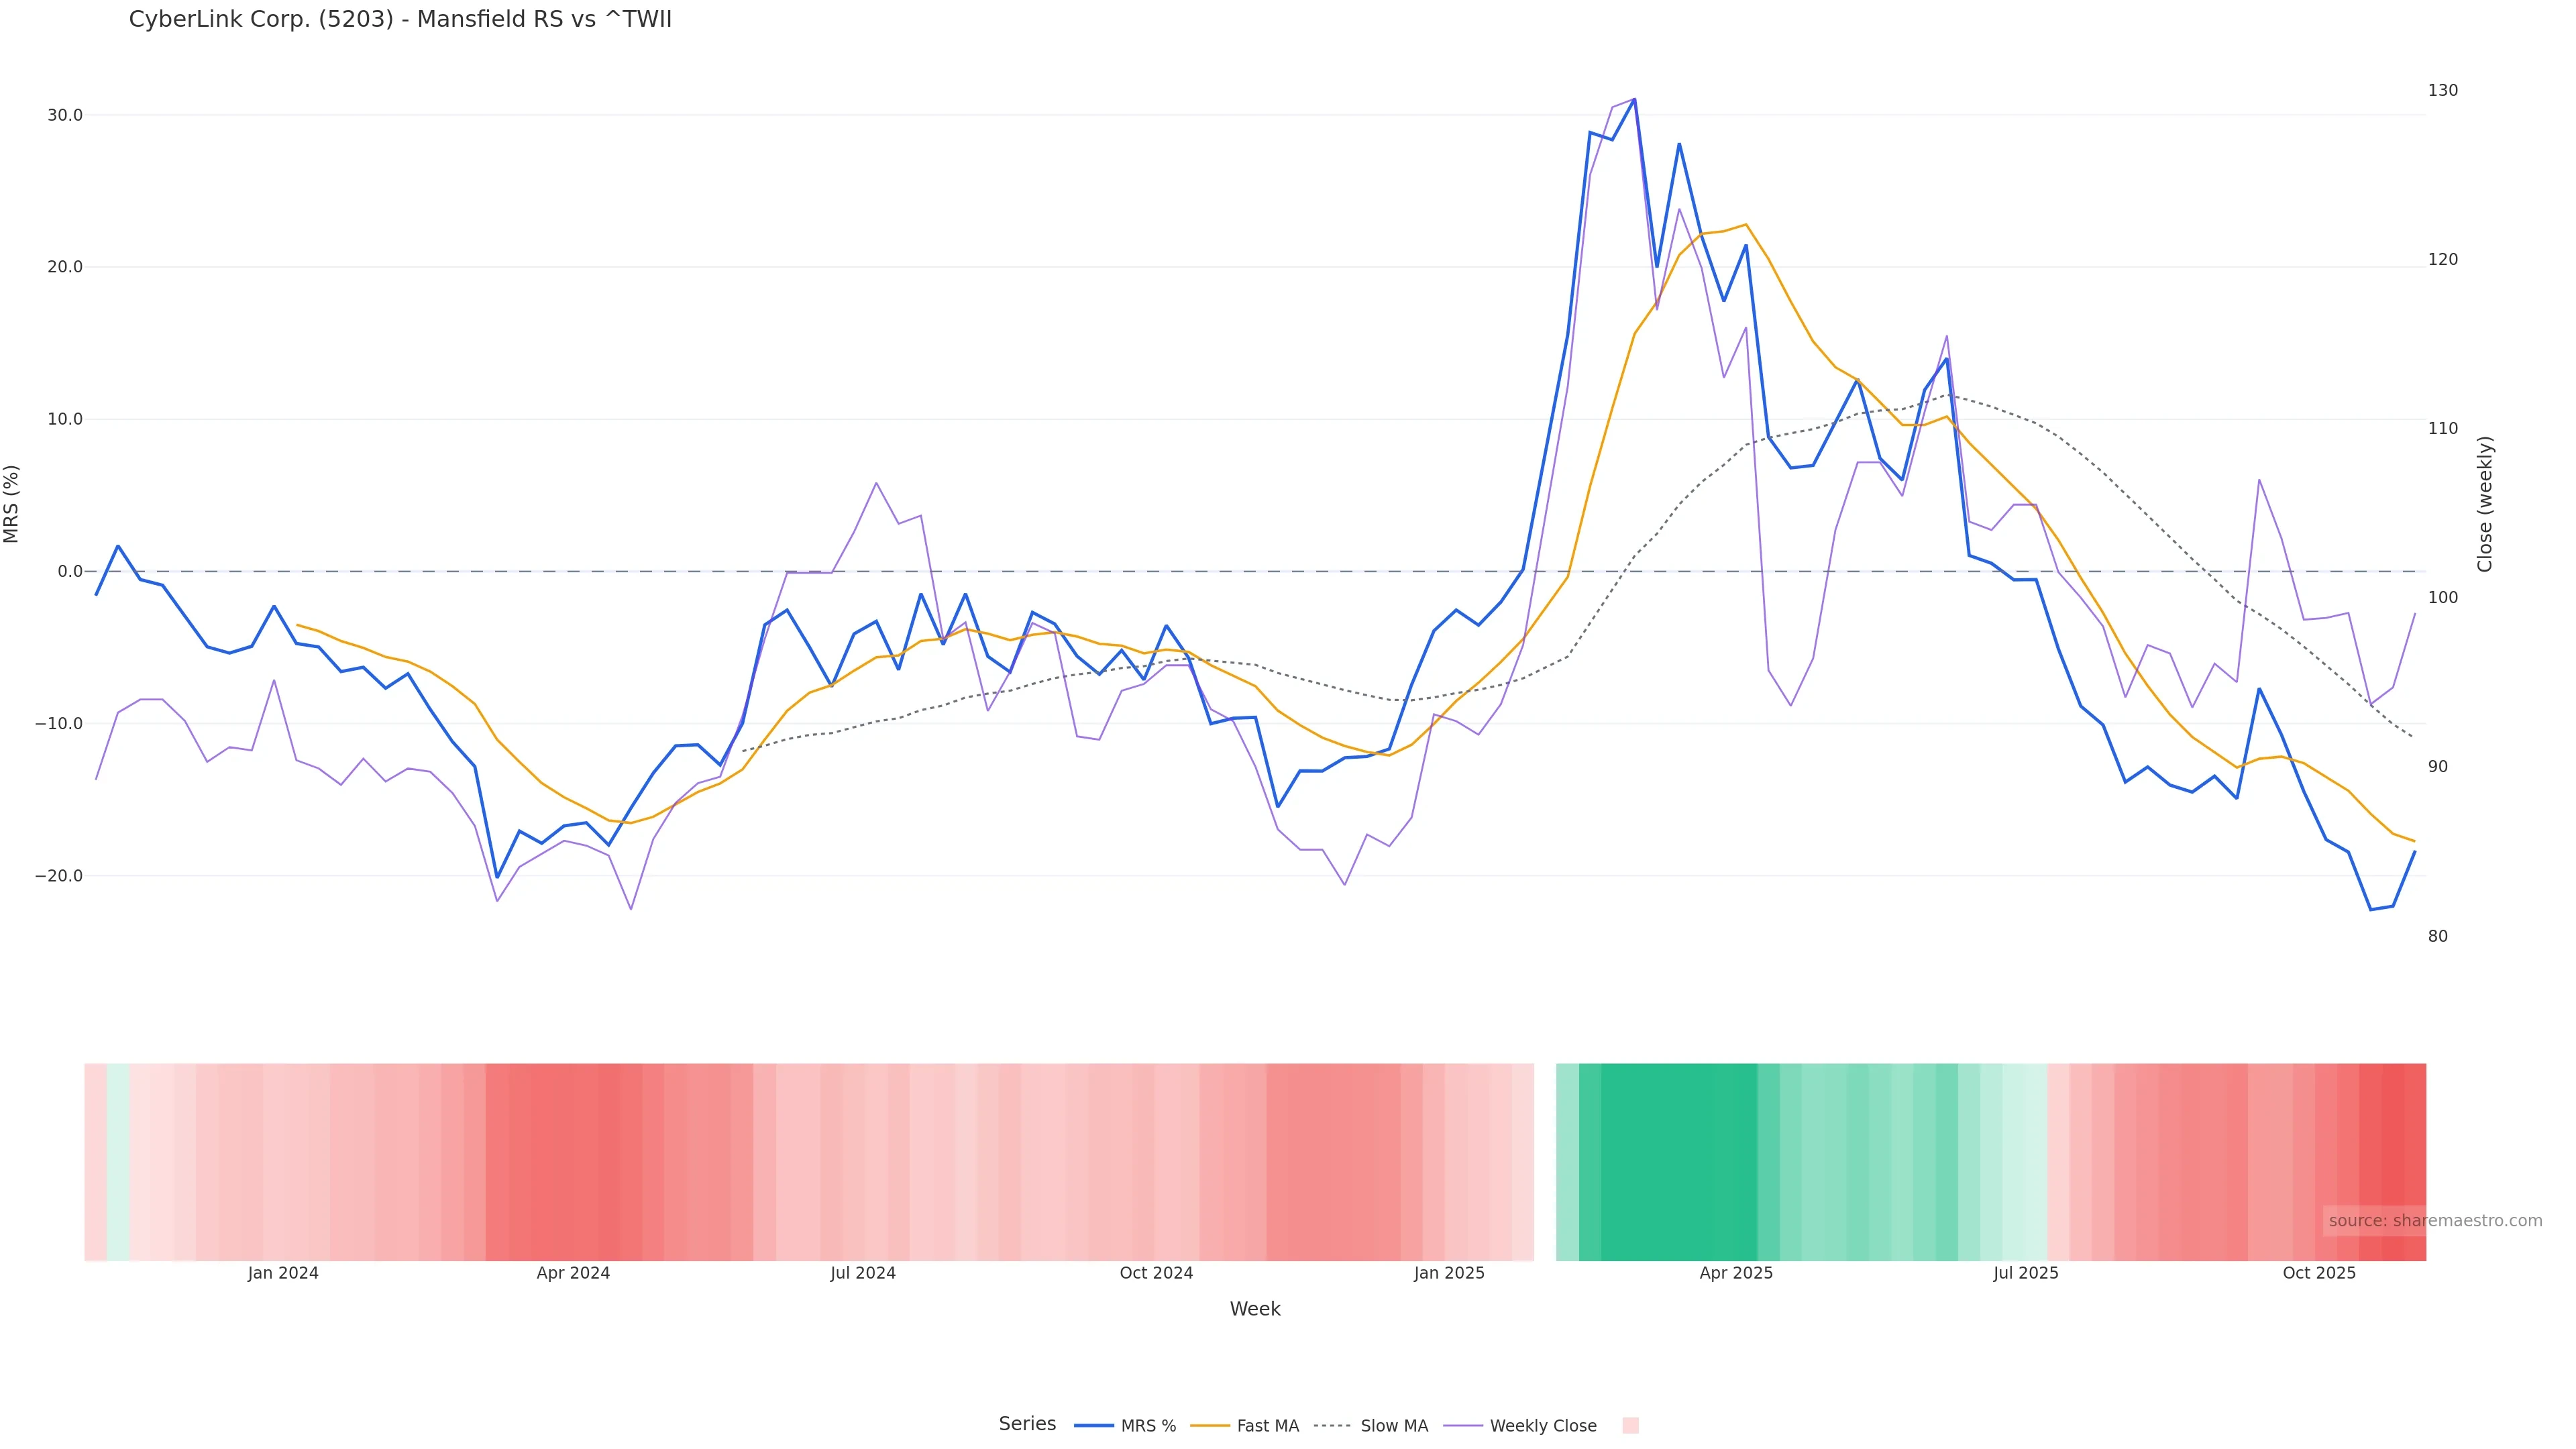Click the chart title CyberLink Corp. (5203)
Viewport: 2576px width, 1449px height.
(x=400, y=20)
